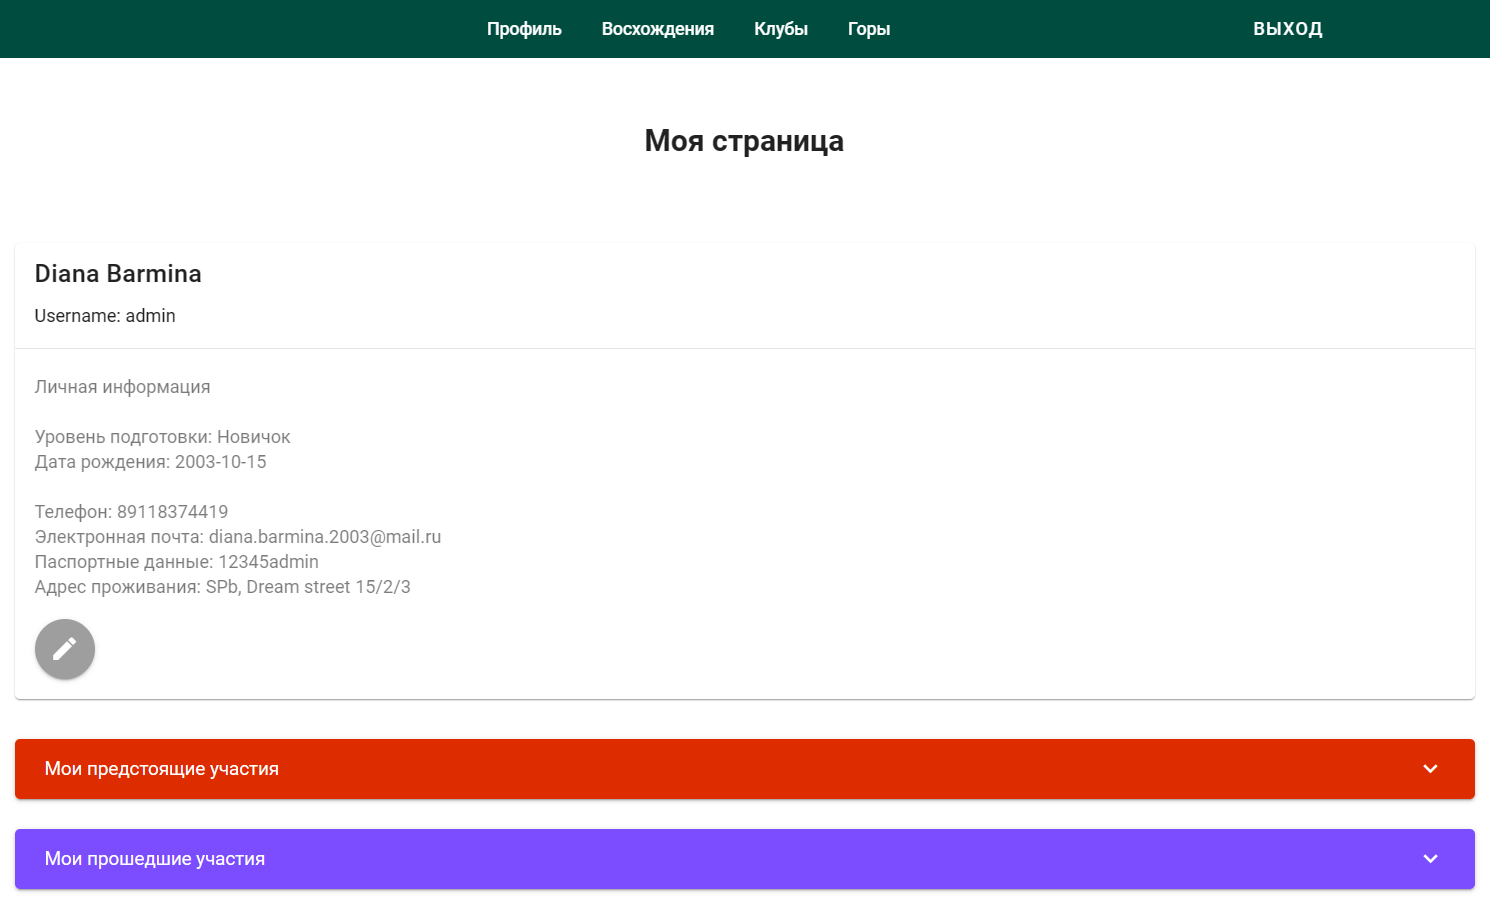The image size is (1490, 899).
Task: Click the 'Моя страница' page title
Action: click(x=744, y=141)
